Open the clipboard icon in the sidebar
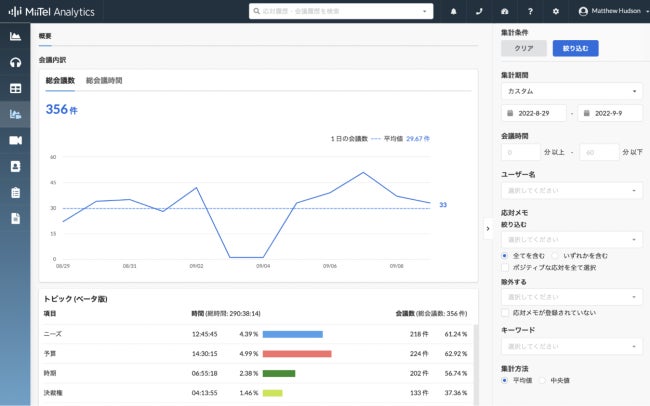 click(x=15, y=192)
